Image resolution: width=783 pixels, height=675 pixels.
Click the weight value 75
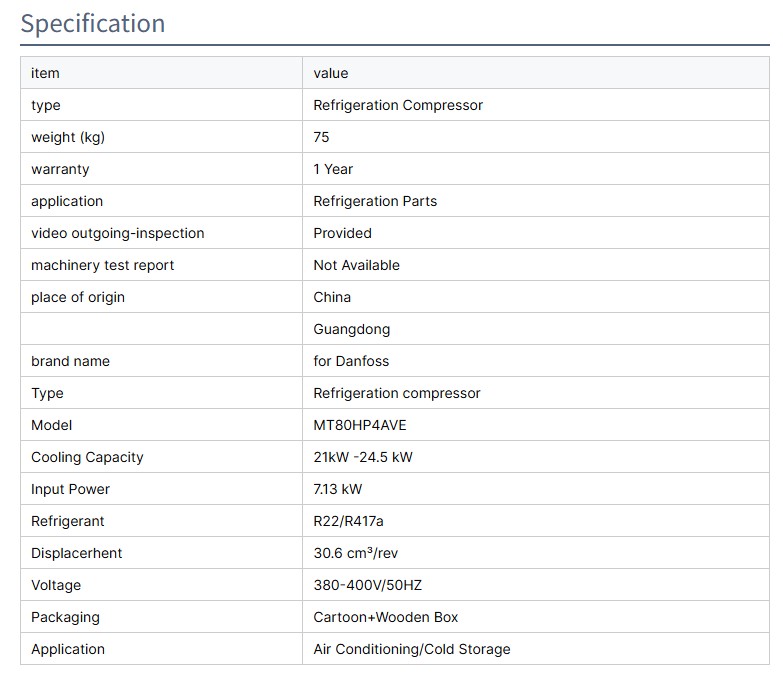(321, 137)
